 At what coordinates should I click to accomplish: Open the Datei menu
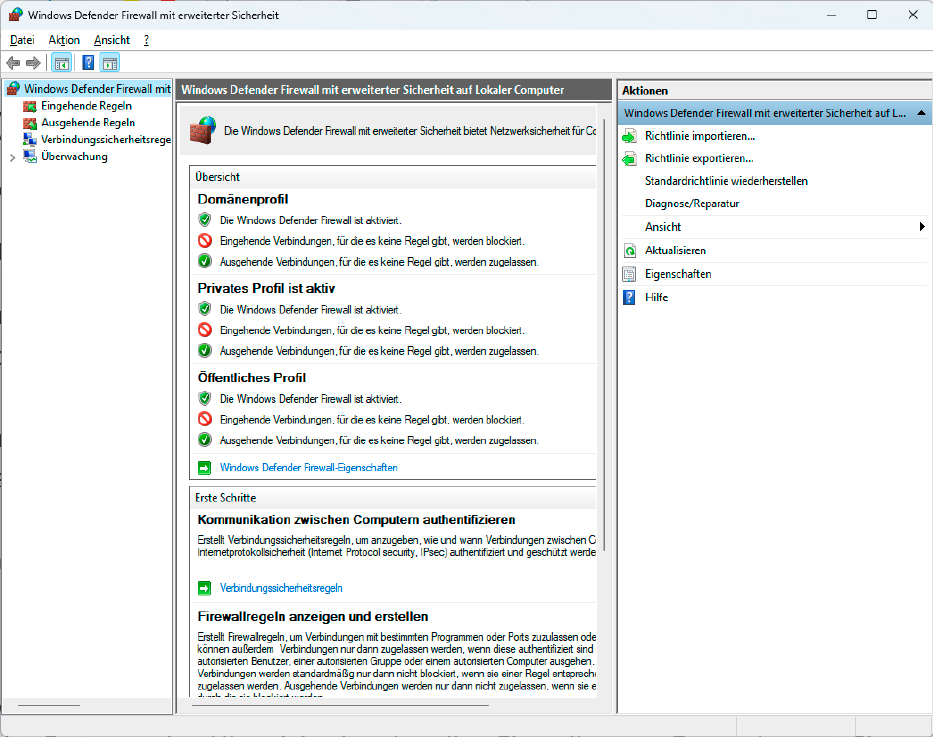pos(22,40)
